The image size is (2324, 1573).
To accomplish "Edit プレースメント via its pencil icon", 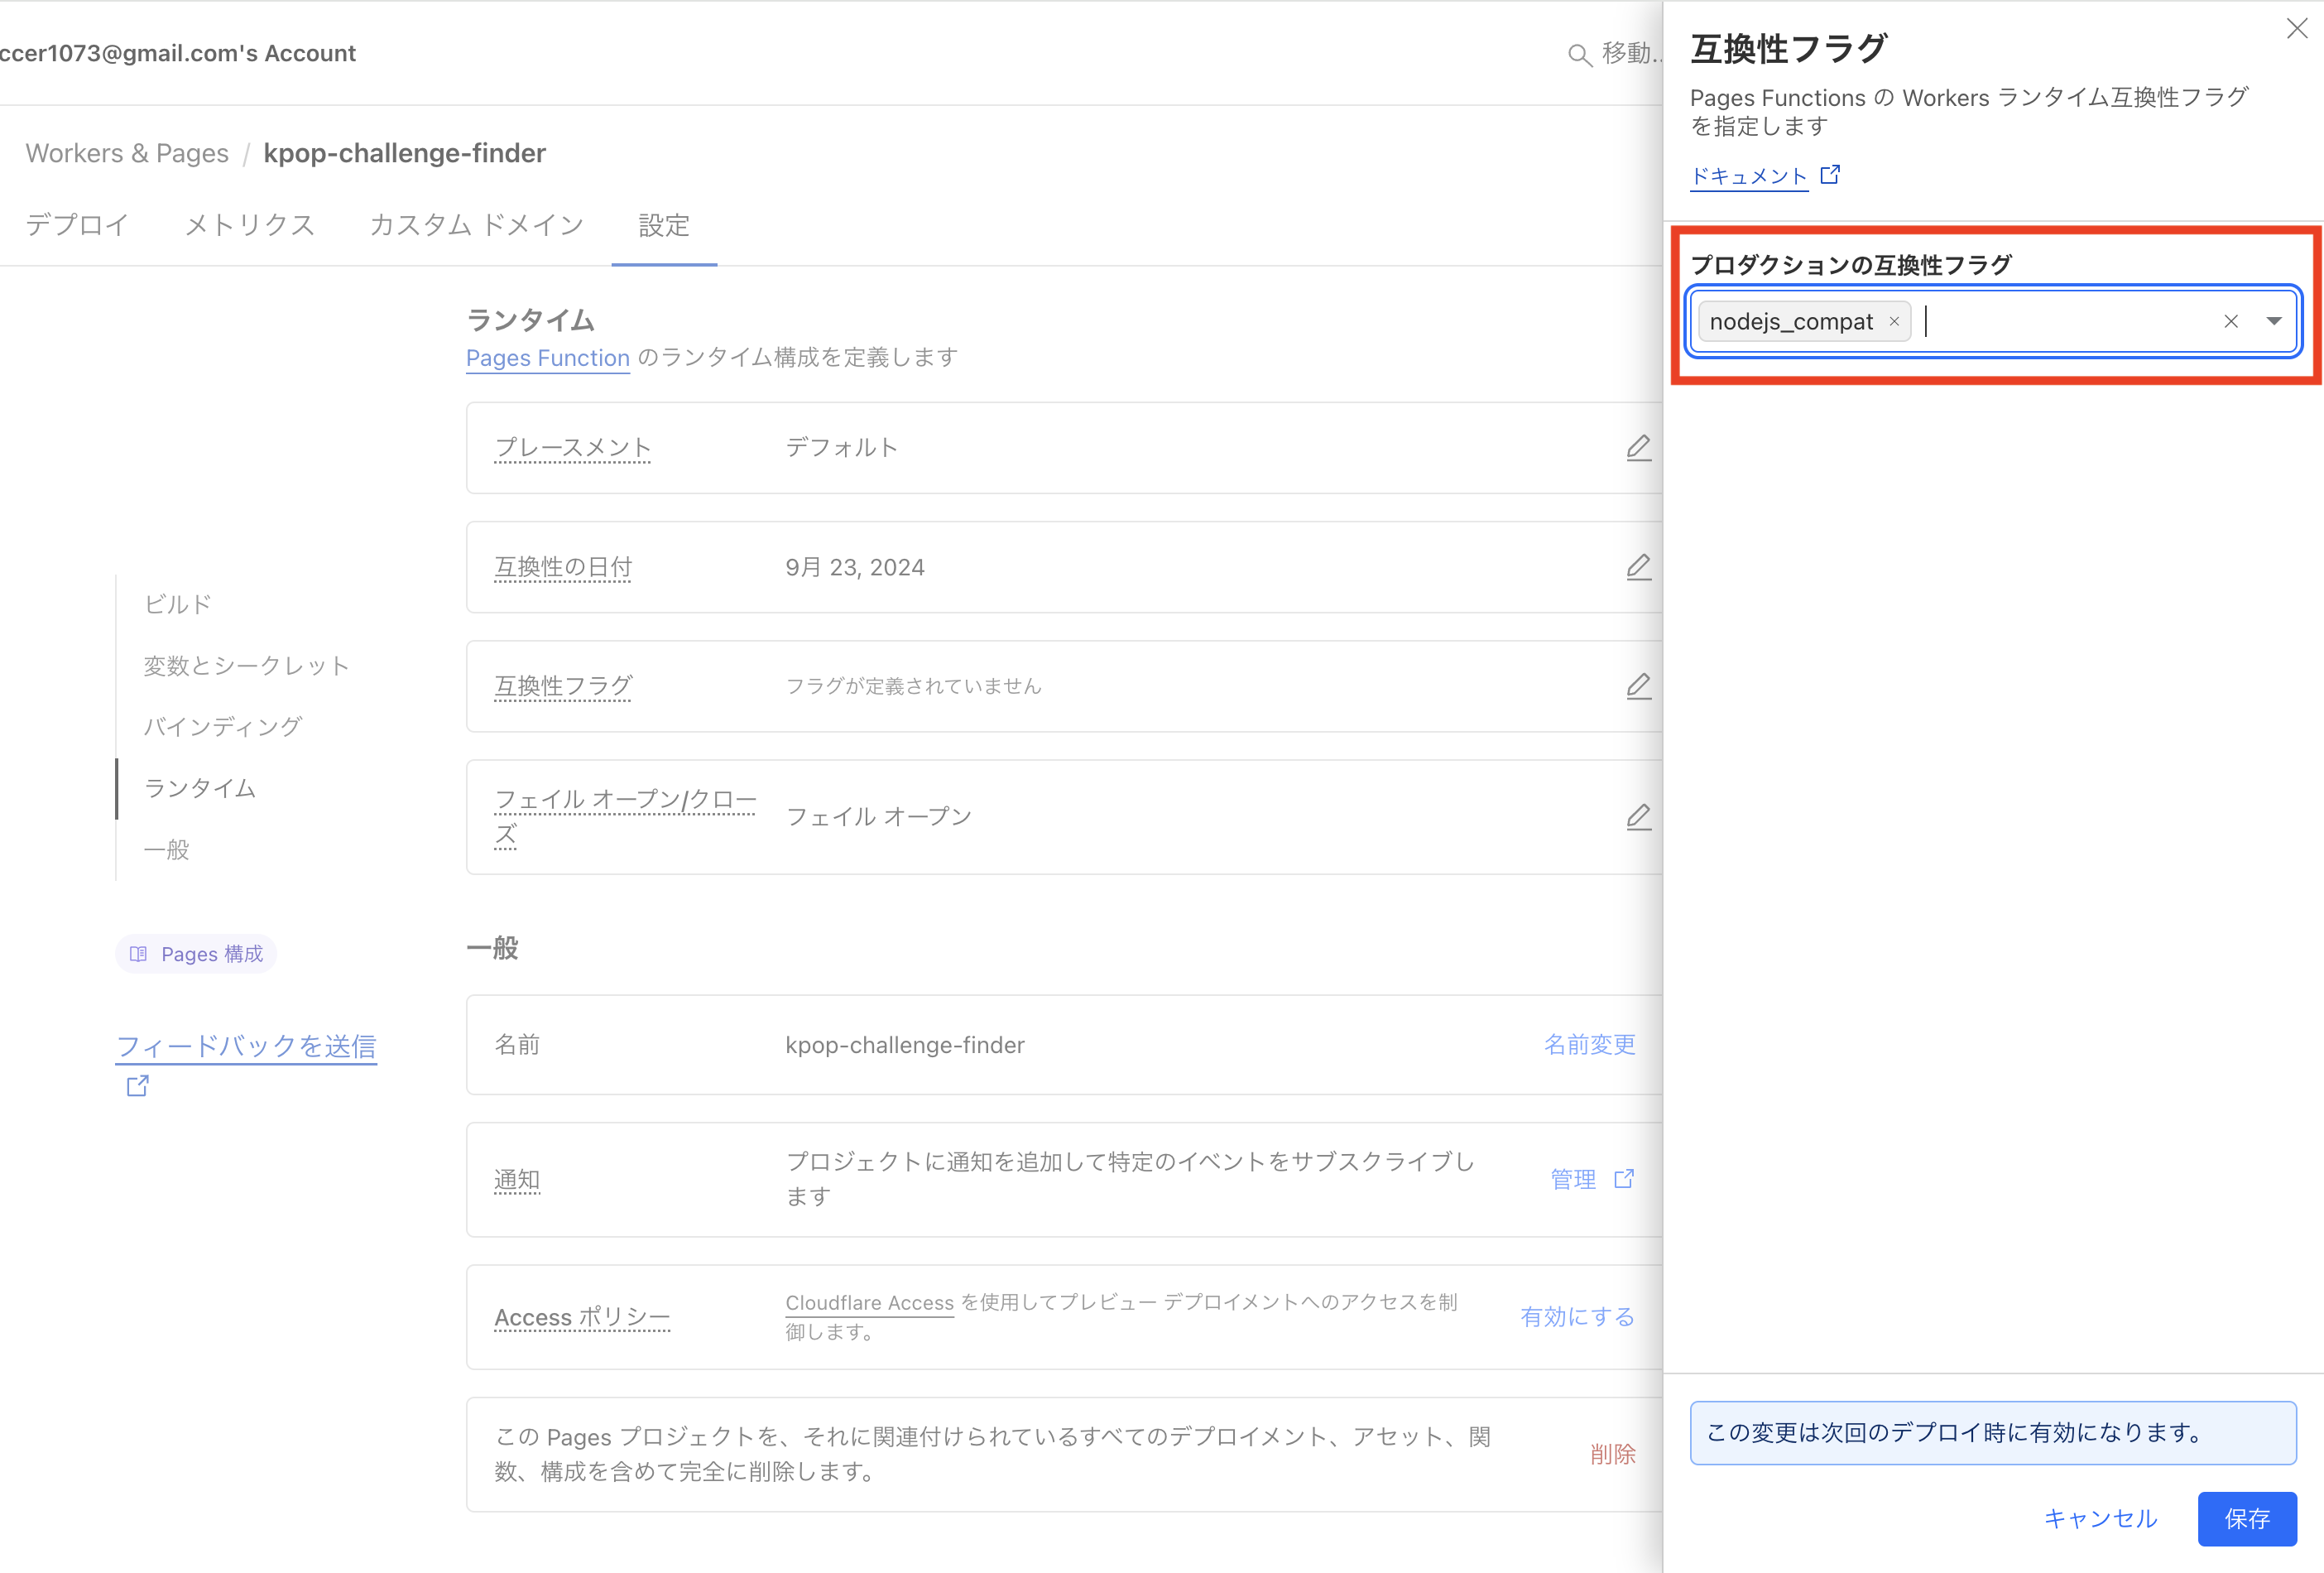I will coord(1639,447).
